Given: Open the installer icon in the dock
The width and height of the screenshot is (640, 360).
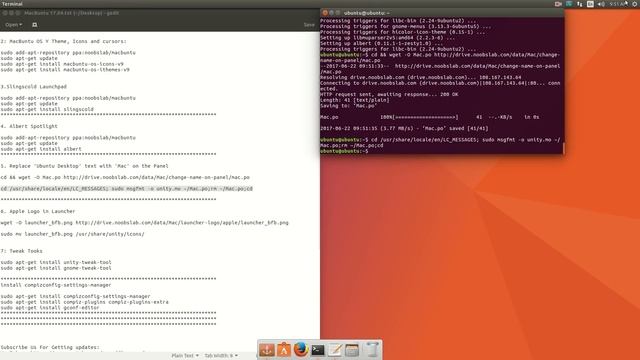Looking at the screenshot, I should [267, 350].
